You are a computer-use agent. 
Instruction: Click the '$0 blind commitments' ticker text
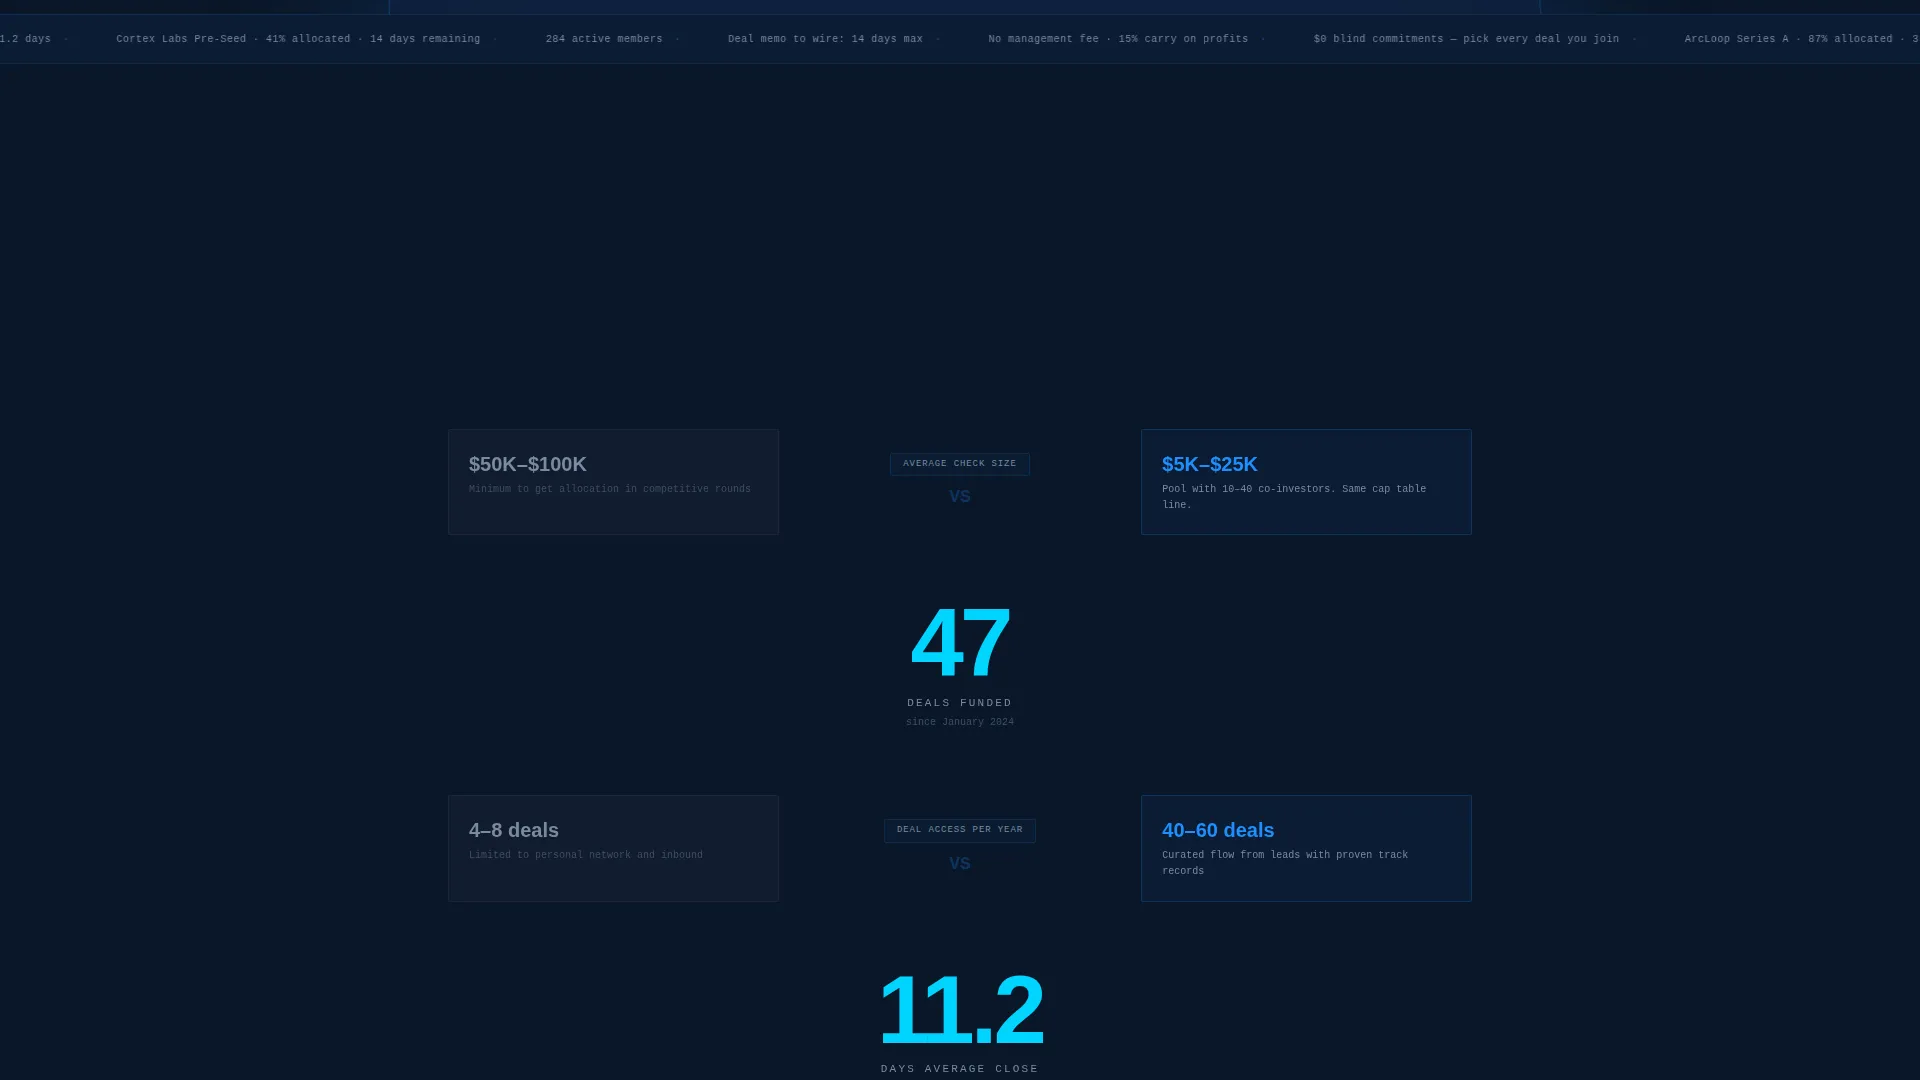tap(1466, 39)
